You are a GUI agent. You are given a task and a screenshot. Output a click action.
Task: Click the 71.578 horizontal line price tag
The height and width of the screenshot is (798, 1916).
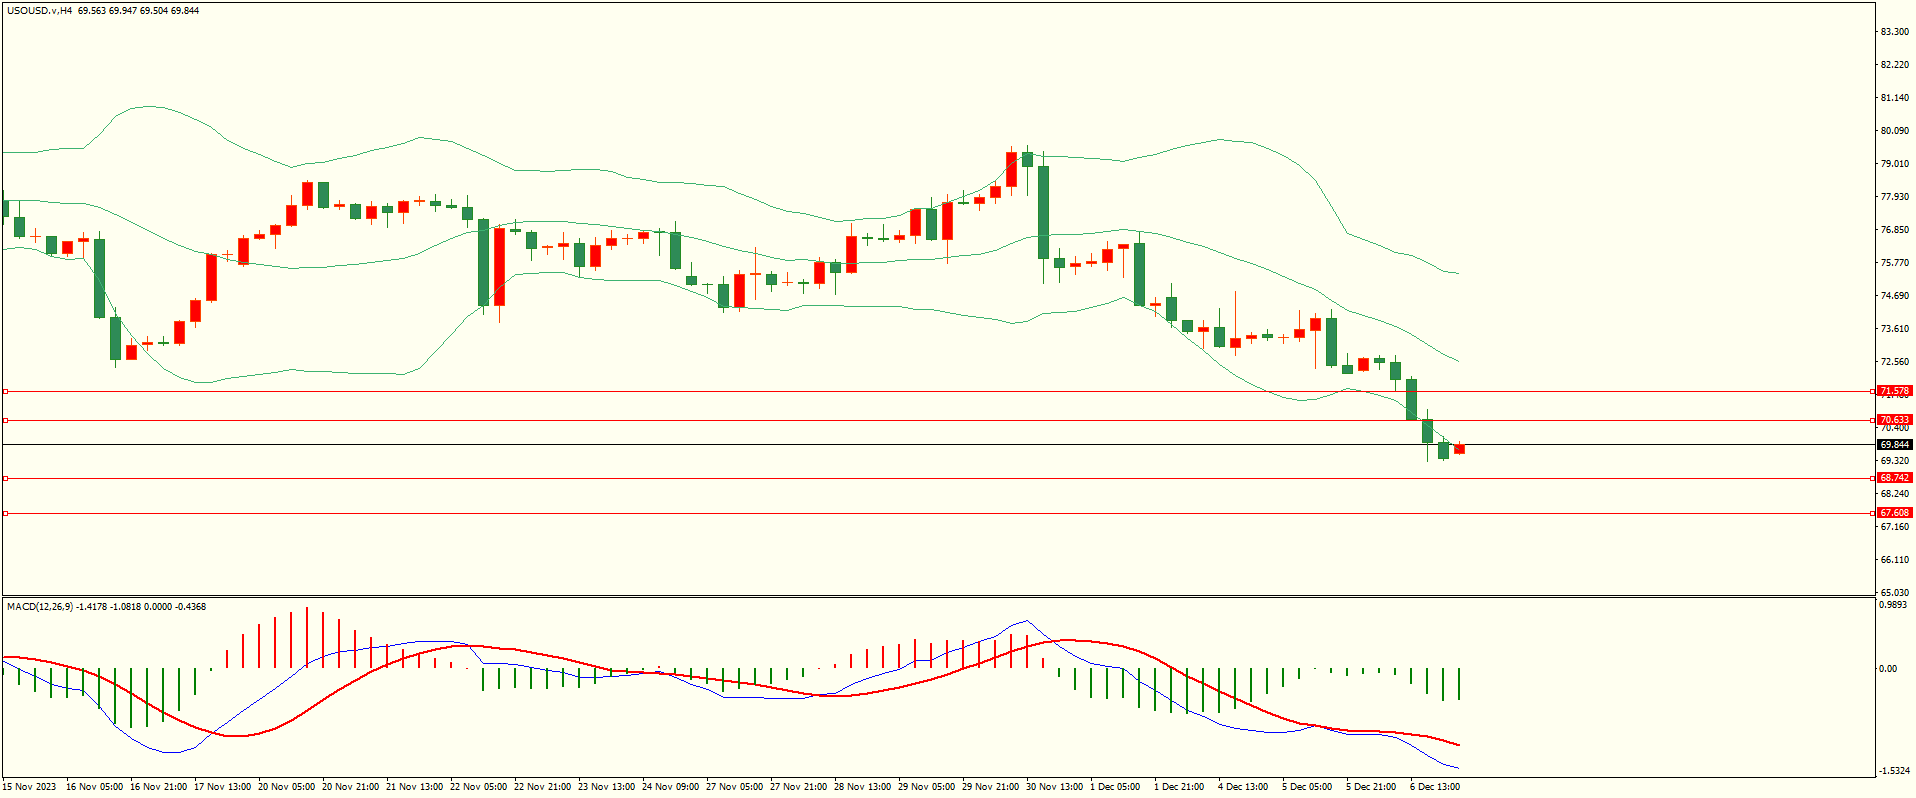(x=1894, y=391)
